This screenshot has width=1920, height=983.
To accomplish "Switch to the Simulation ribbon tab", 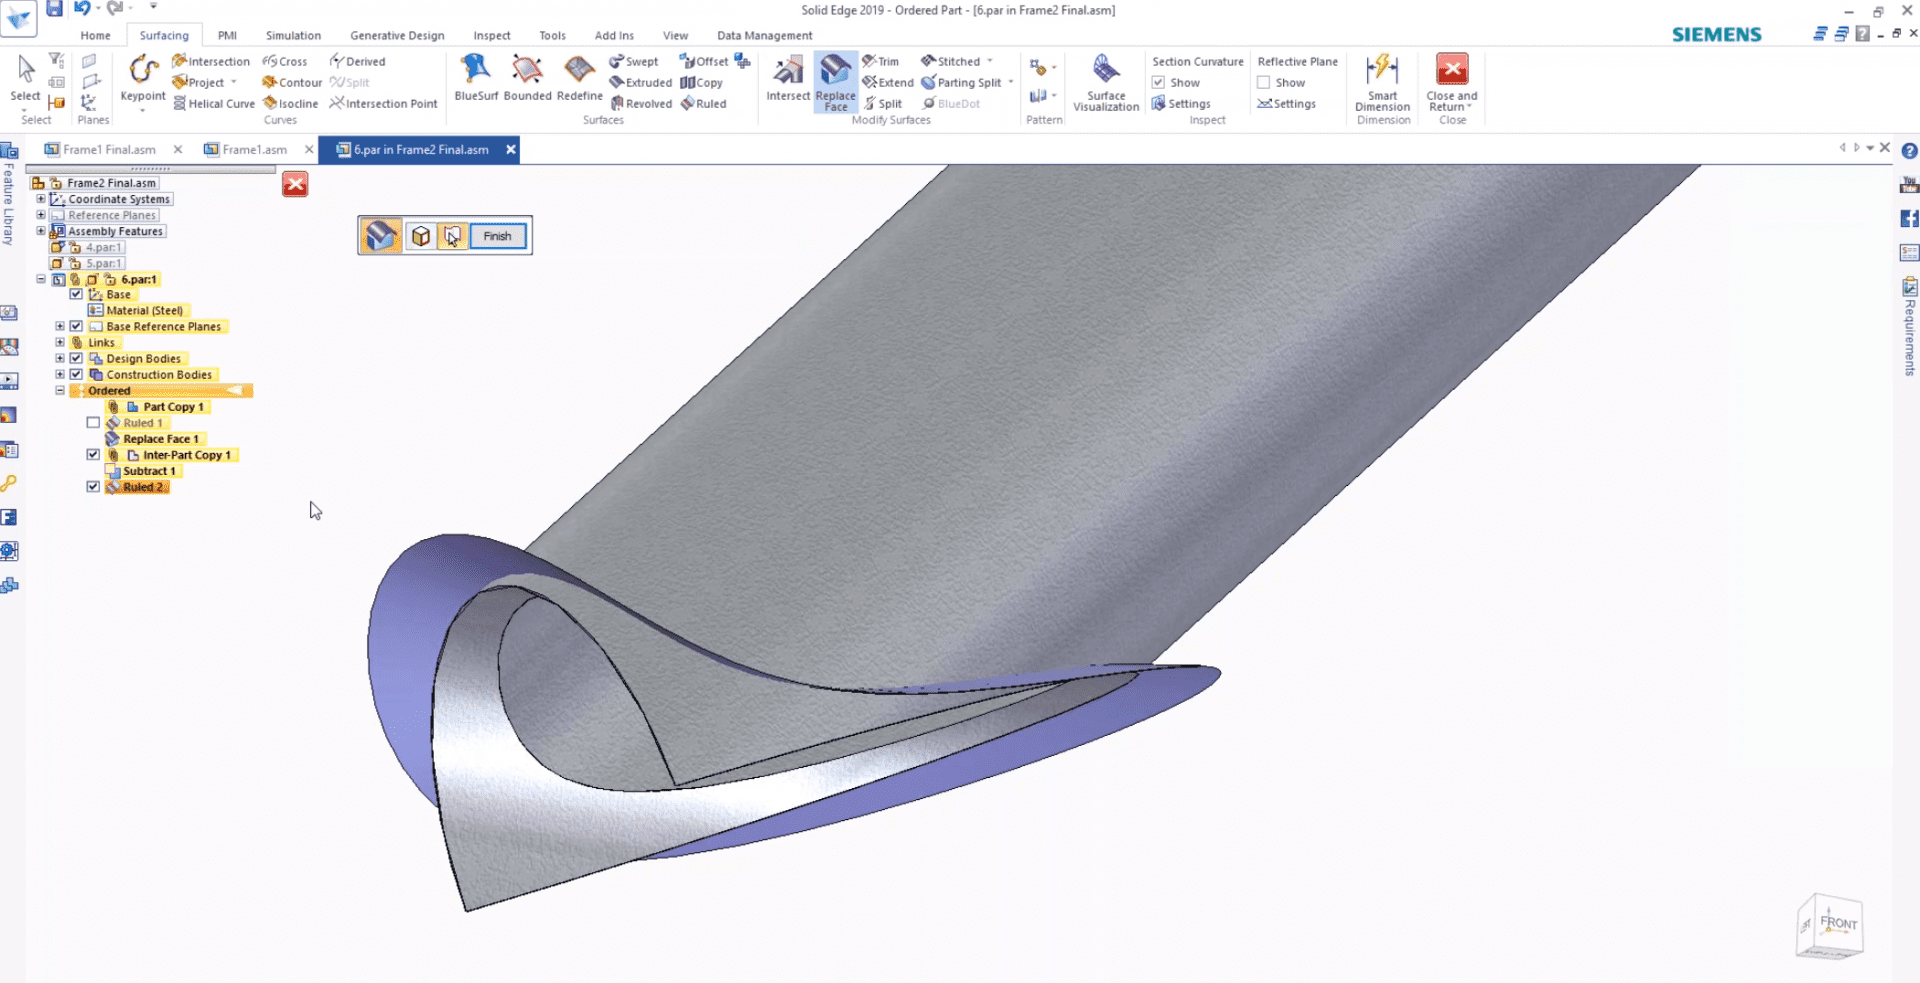I will pos(292,35).
